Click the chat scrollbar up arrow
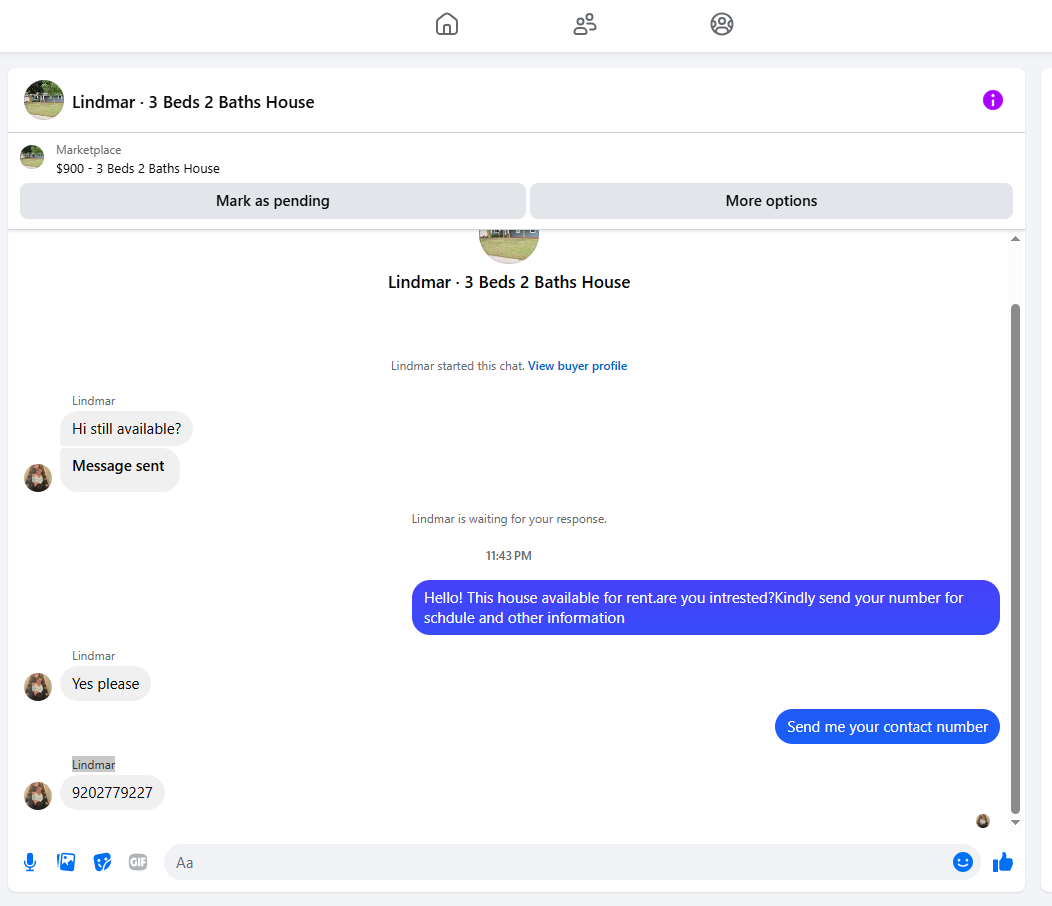Screen dimensions: 1052x906 tap(1015, 239)
